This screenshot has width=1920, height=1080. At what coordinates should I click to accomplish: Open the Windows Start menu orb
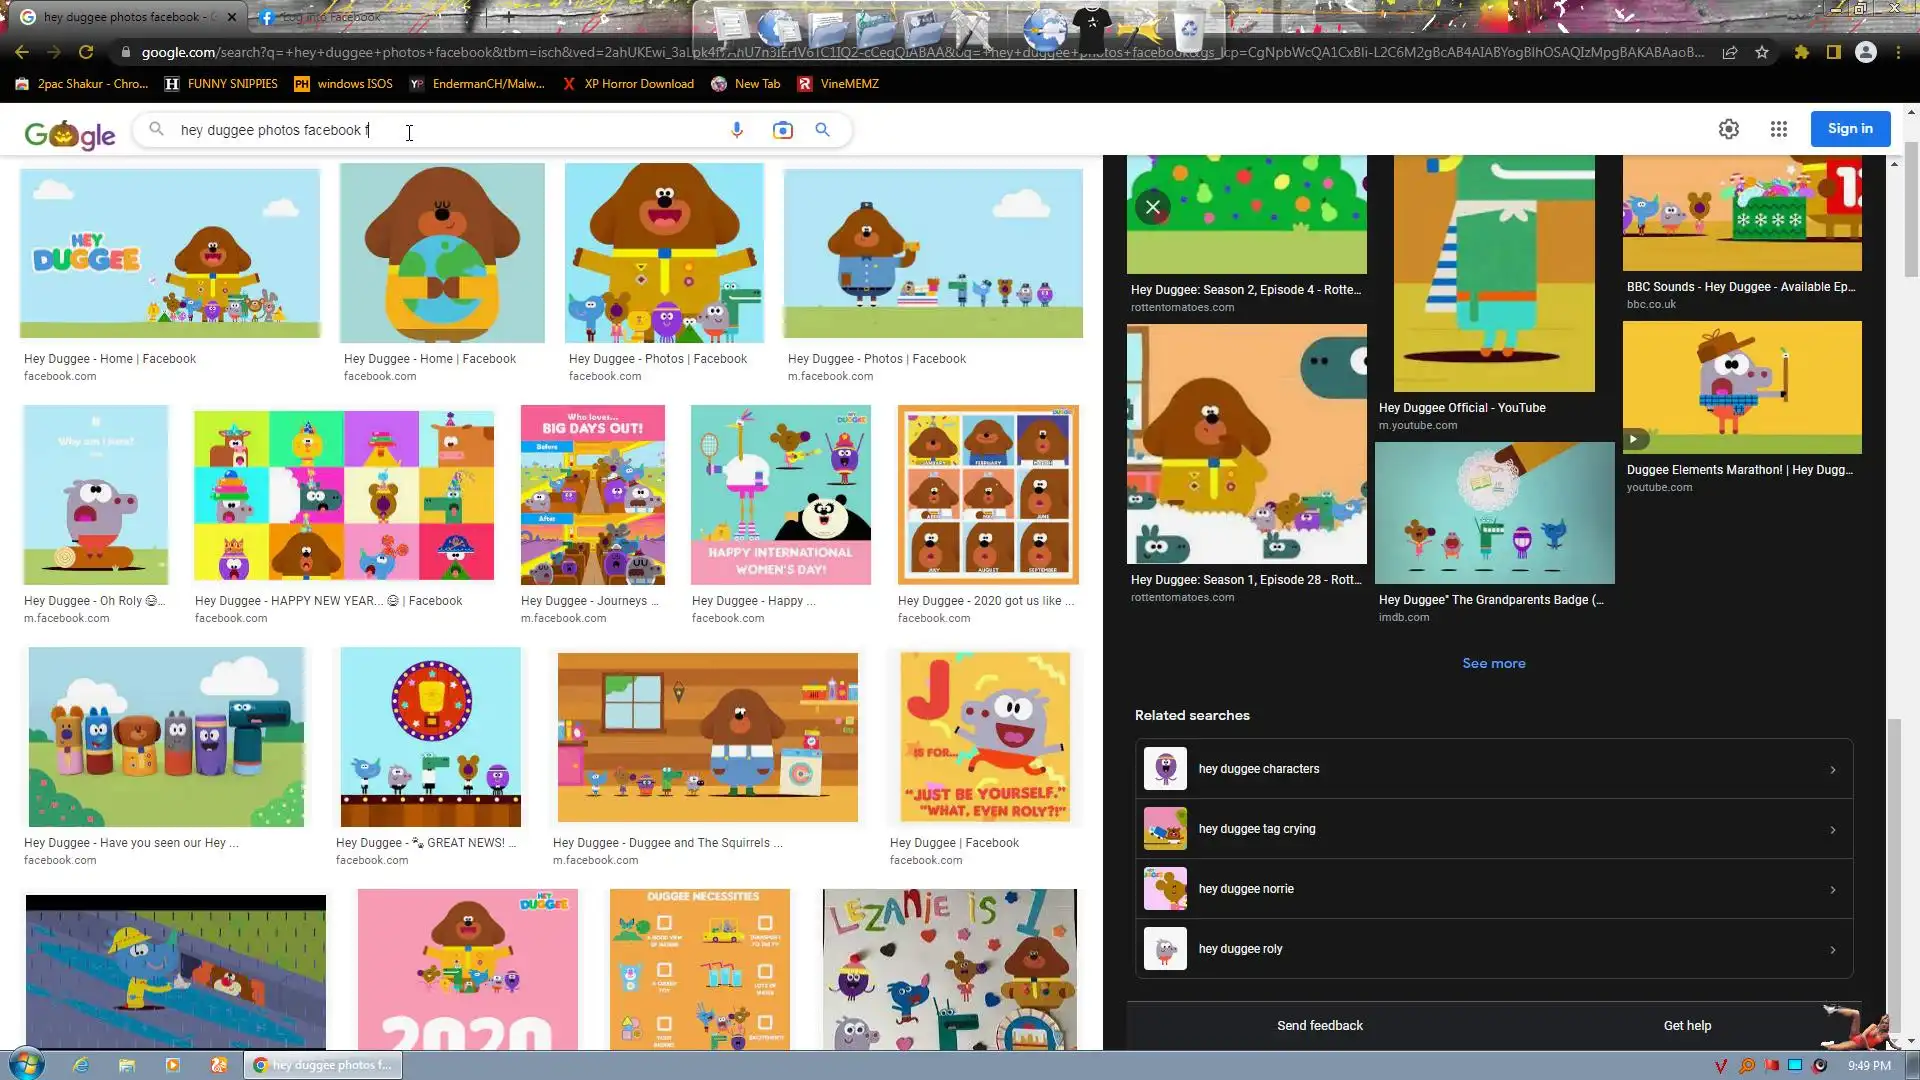click(26, 1064)
